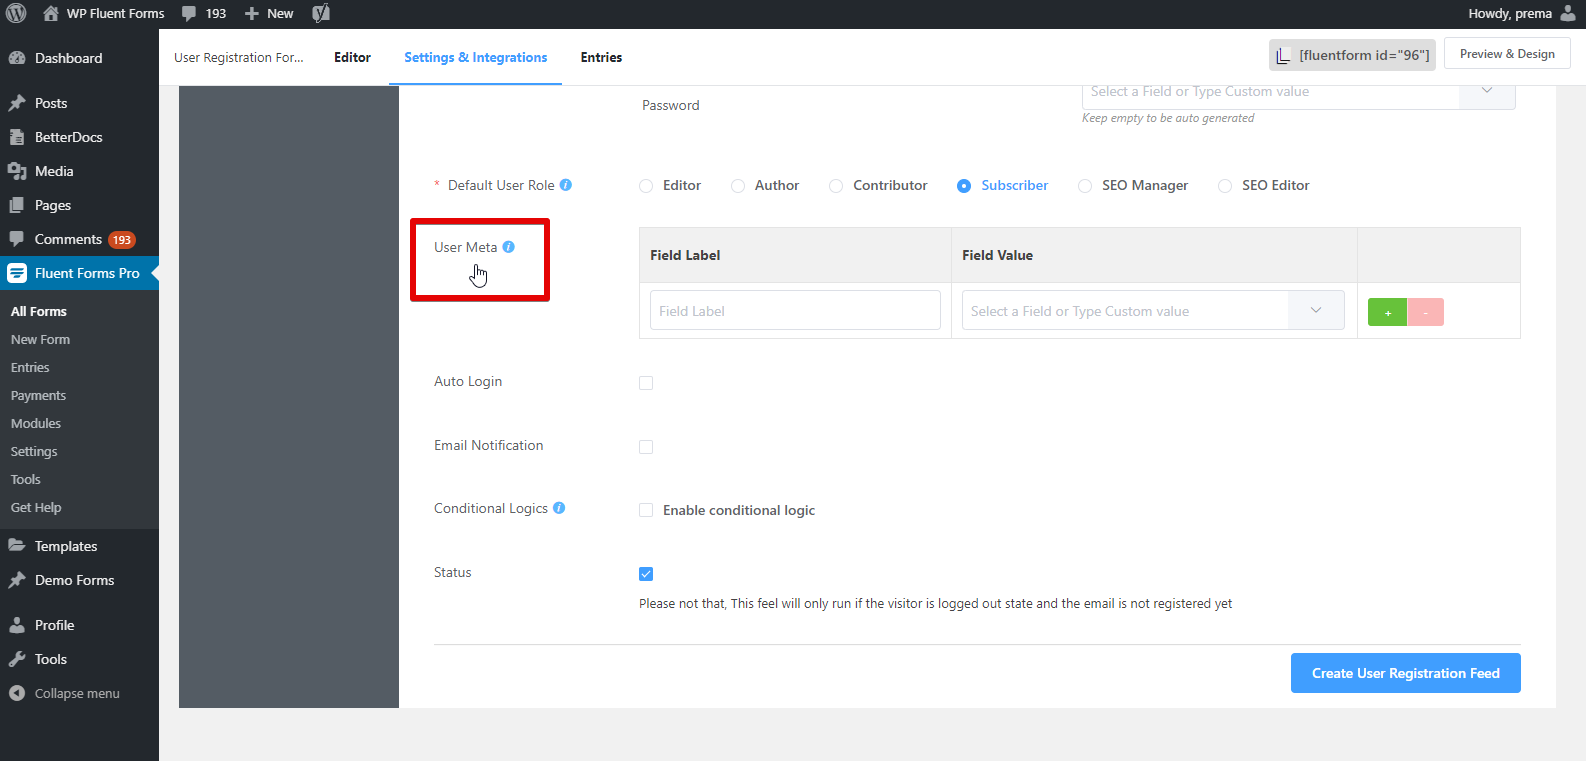
Task: Uncheck the Status checkbox
Action: (646, 574)
